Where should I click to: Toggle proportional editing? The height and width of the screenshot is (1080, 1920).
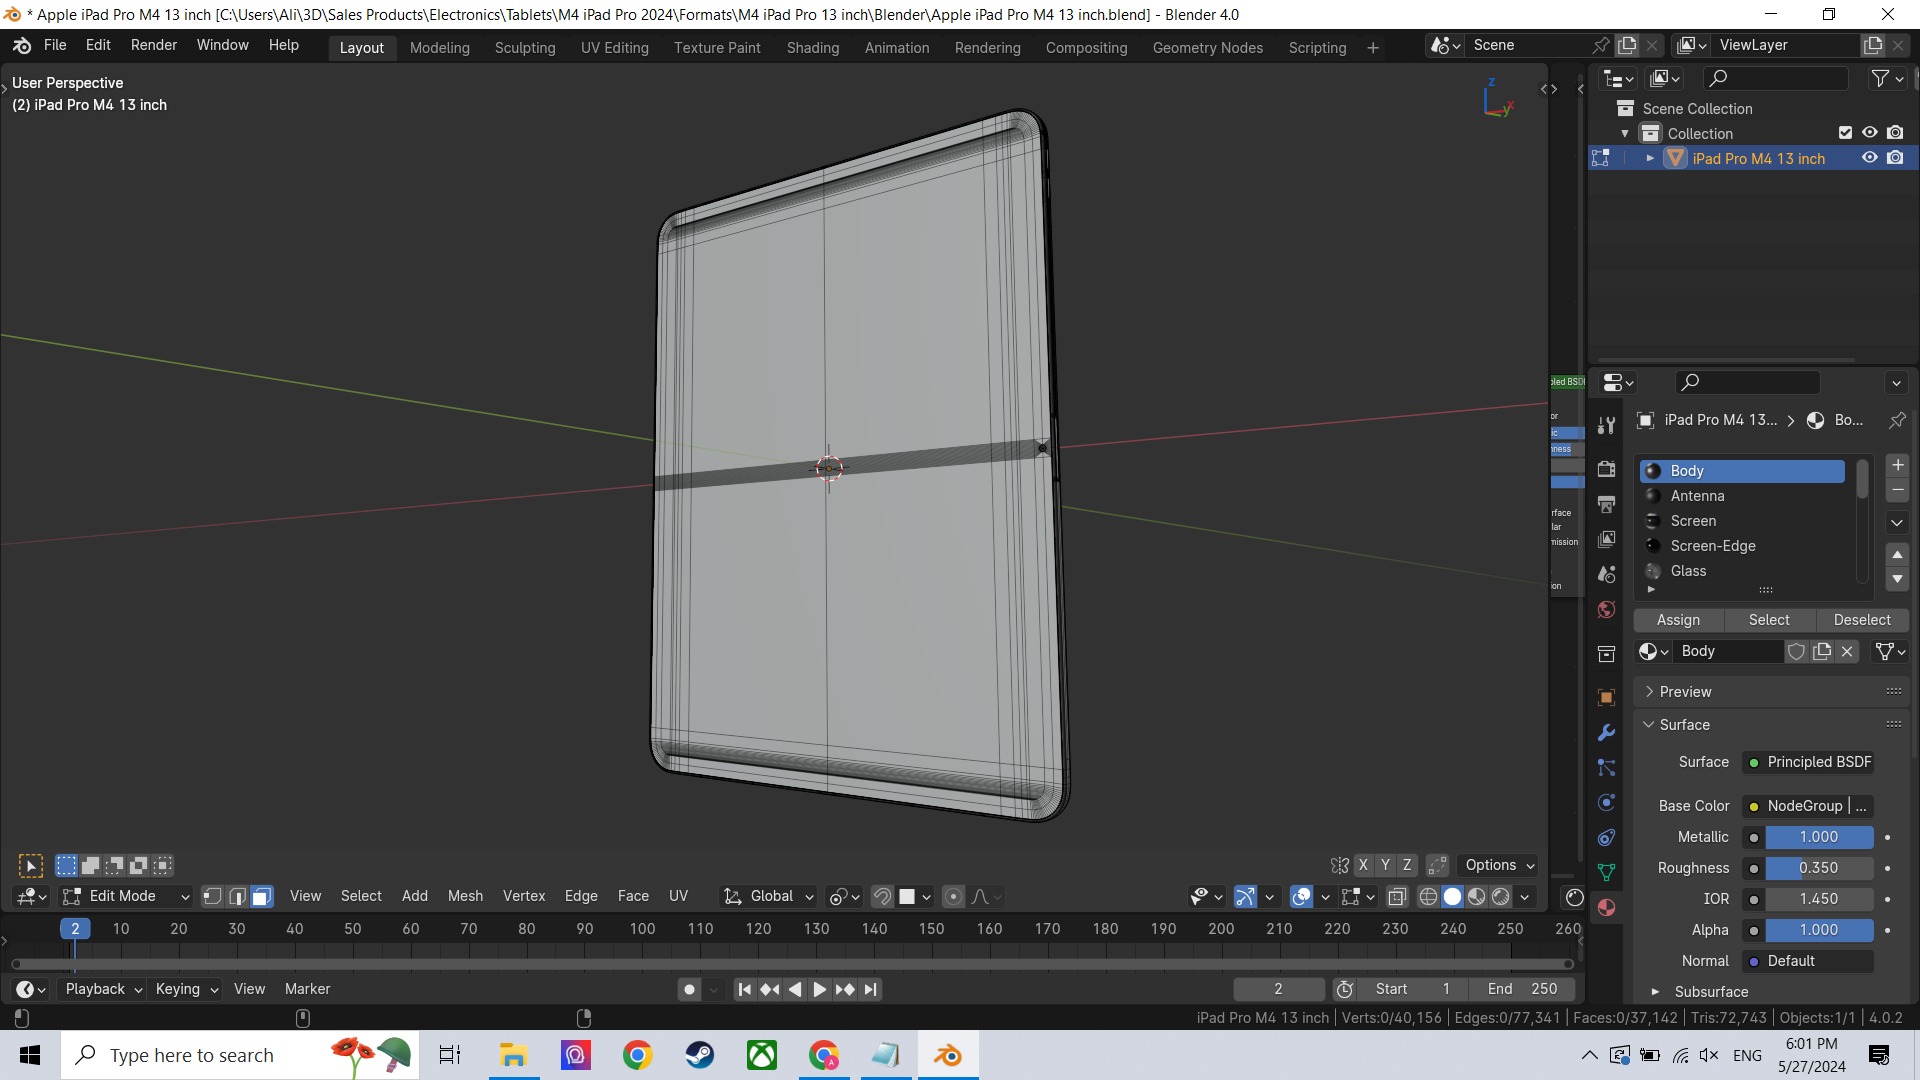tap(953, 896)
